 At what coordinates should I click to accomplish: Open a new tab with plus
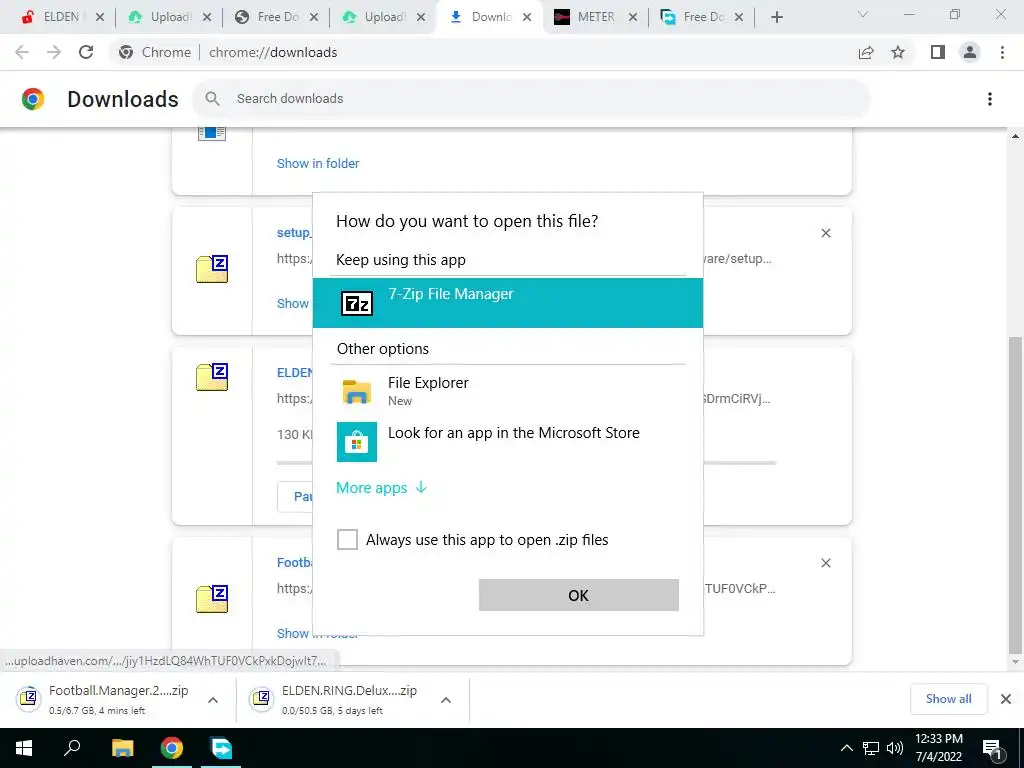[776, 18]
